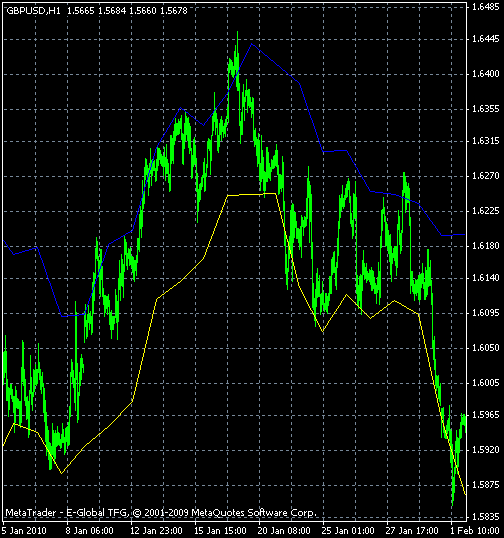Viewport: 504px width, 538px height.
Task: Click the 1.5875 price axis label
Action: tap(485, 484)
